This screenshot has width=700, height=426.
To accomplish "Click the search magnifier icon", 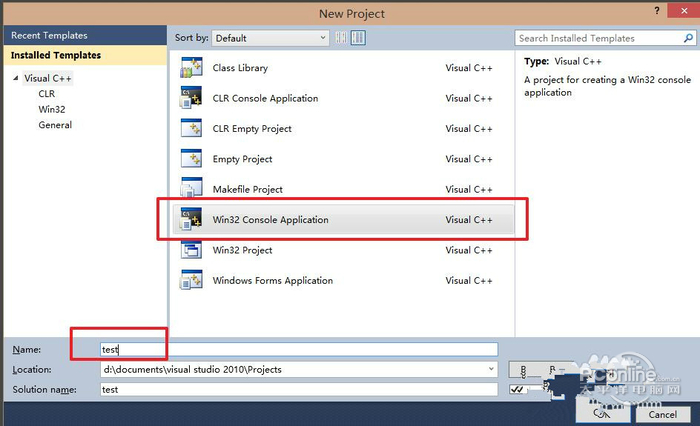I will click(x=688, y=38).
